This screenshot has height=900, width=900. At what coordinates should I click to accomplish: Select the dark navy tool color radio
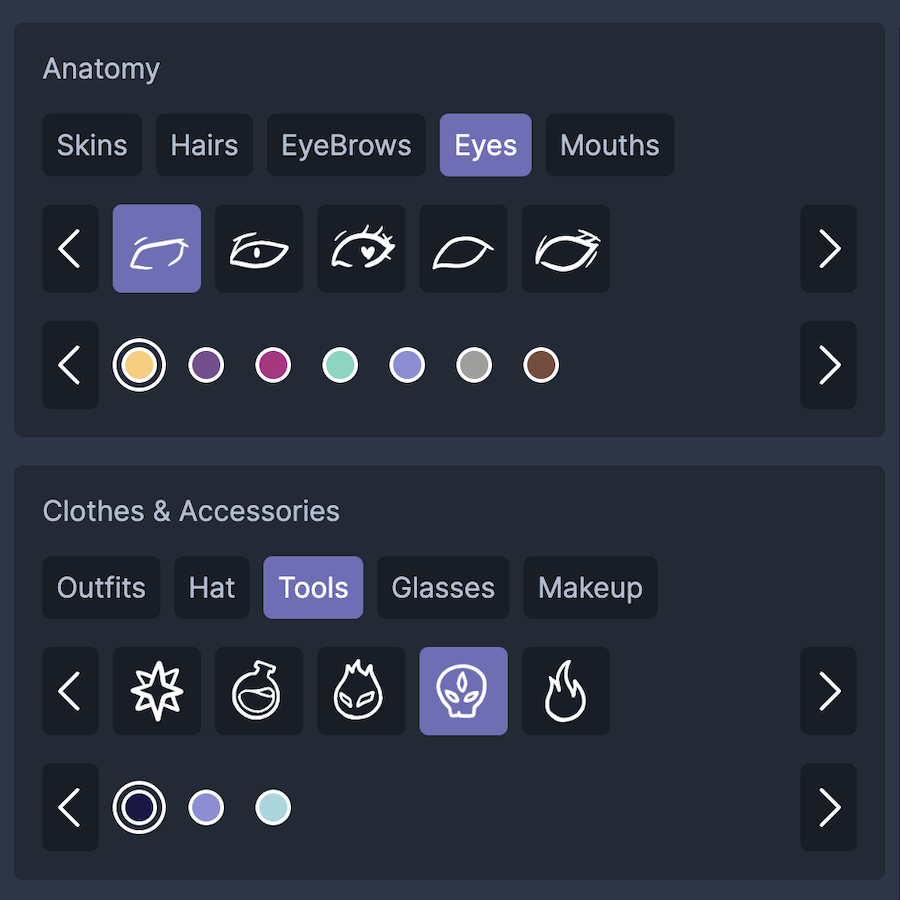[139, 808]
